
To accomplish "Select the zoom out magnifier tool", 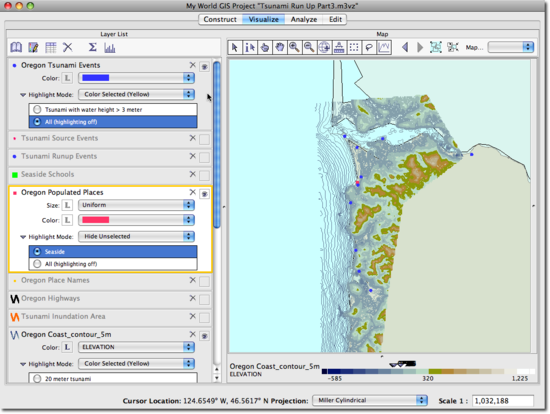I will pos(309,47).
